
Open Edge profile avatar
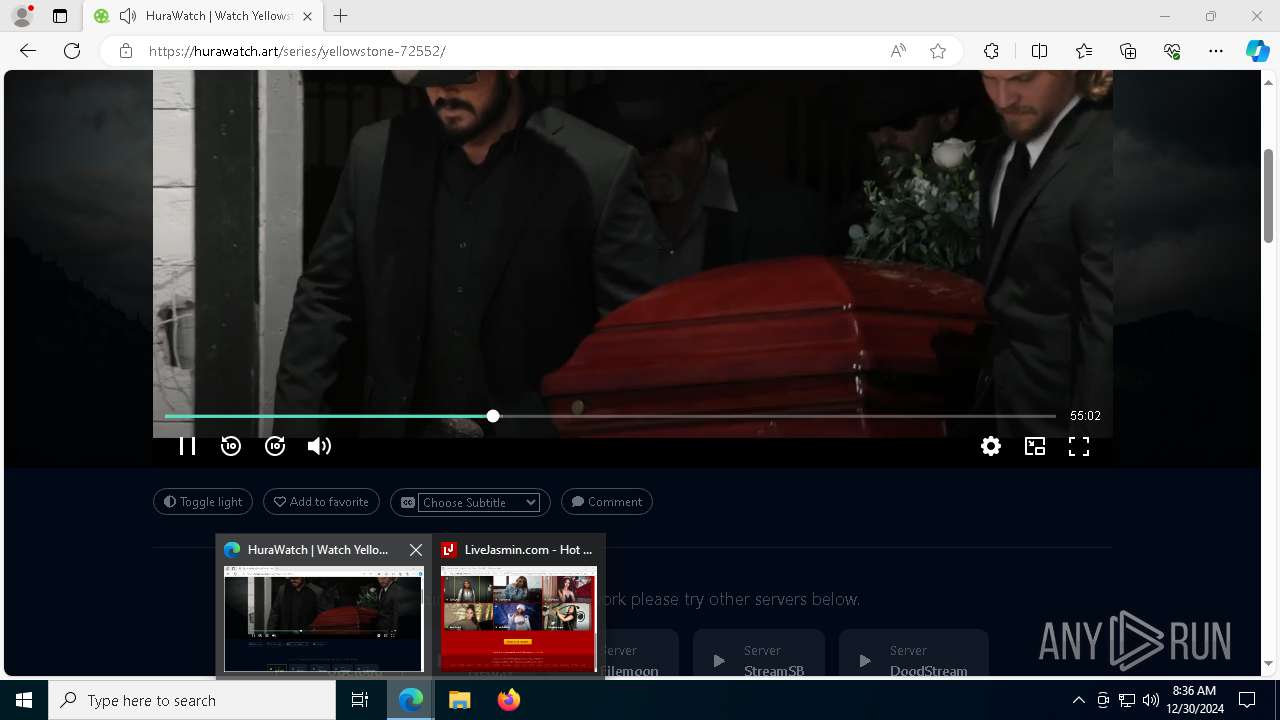[x=22, y=16]
